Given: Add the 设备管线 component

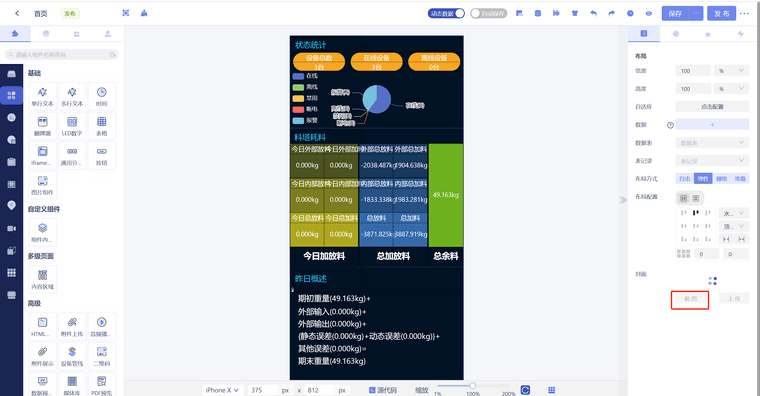Looking at the screenshot, I should [x=72, y=356].
